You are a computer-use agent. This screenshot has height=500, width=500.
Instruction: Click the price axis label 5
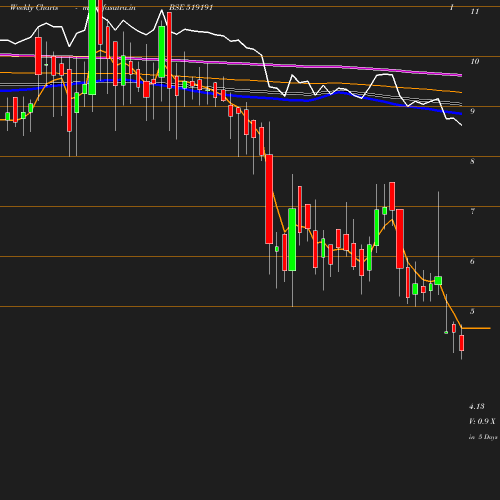(x=472, y=311)
